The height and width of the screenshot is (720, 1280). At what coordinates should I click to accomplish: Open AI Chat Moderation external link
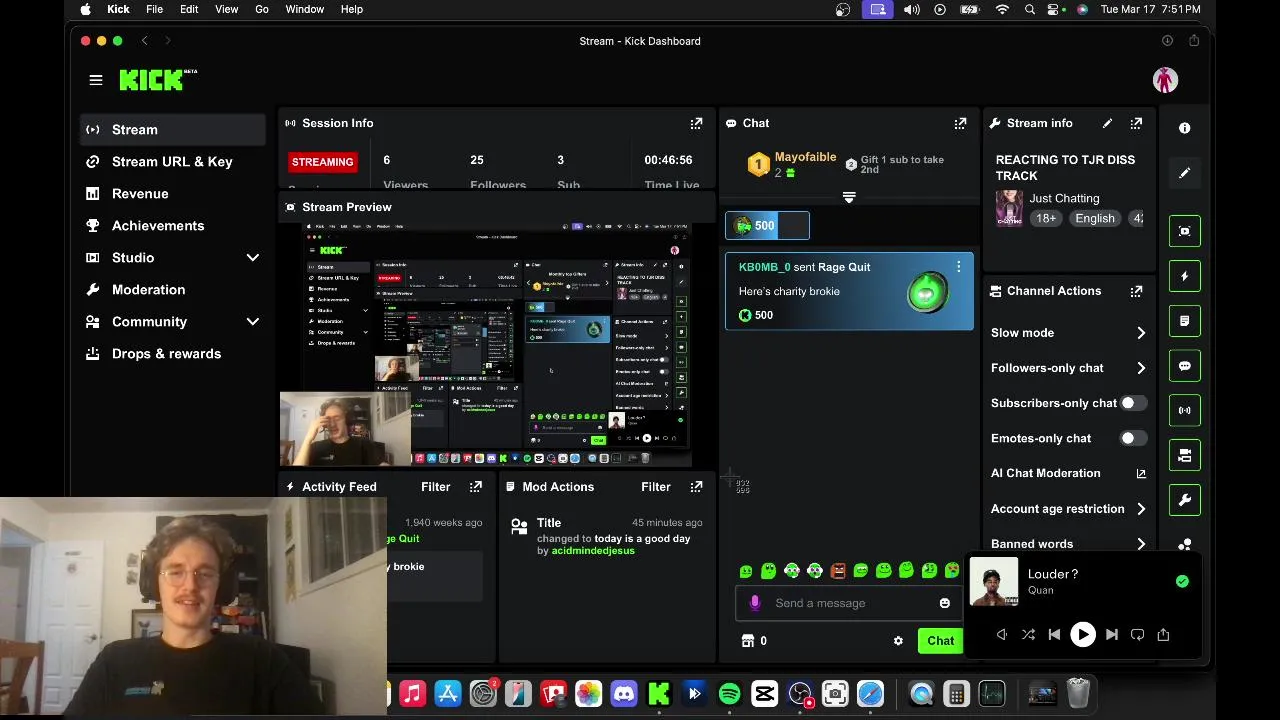(x=1141, y=474)
